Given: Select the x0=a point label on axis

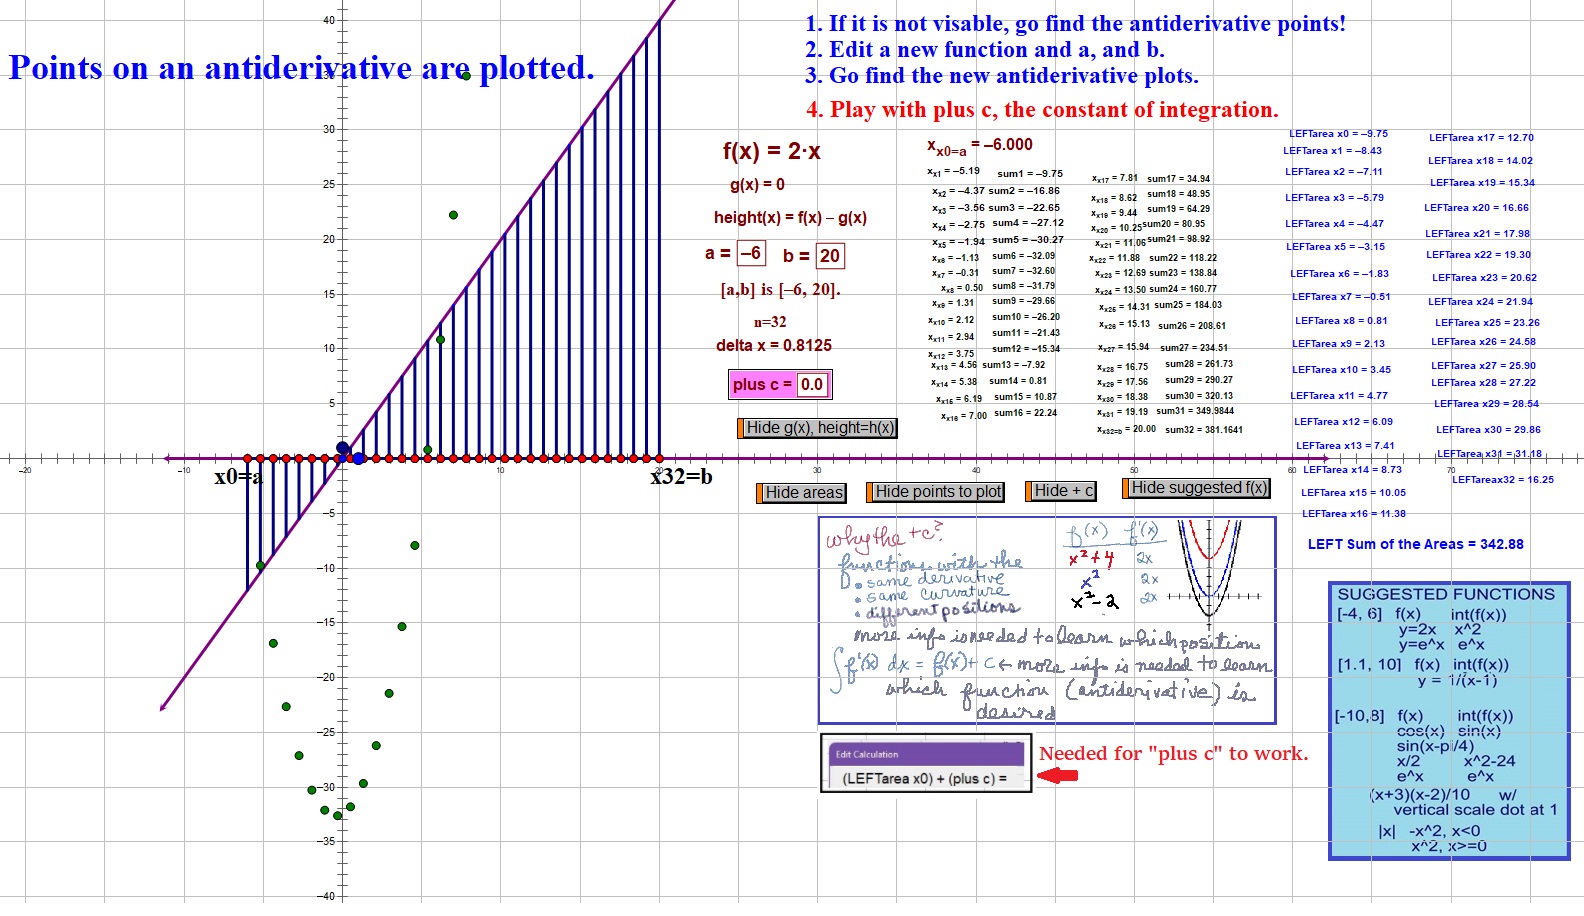Looking at the screenshot, I should [238, 478].
